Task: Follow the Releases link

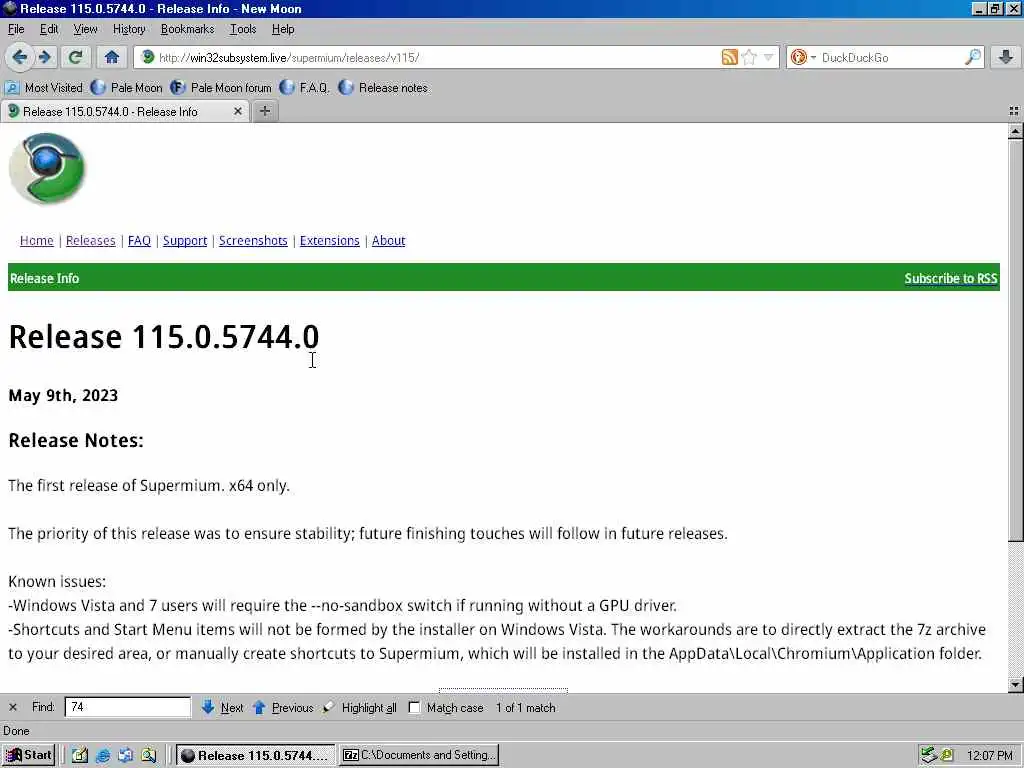Action: [x=91, y=241]
